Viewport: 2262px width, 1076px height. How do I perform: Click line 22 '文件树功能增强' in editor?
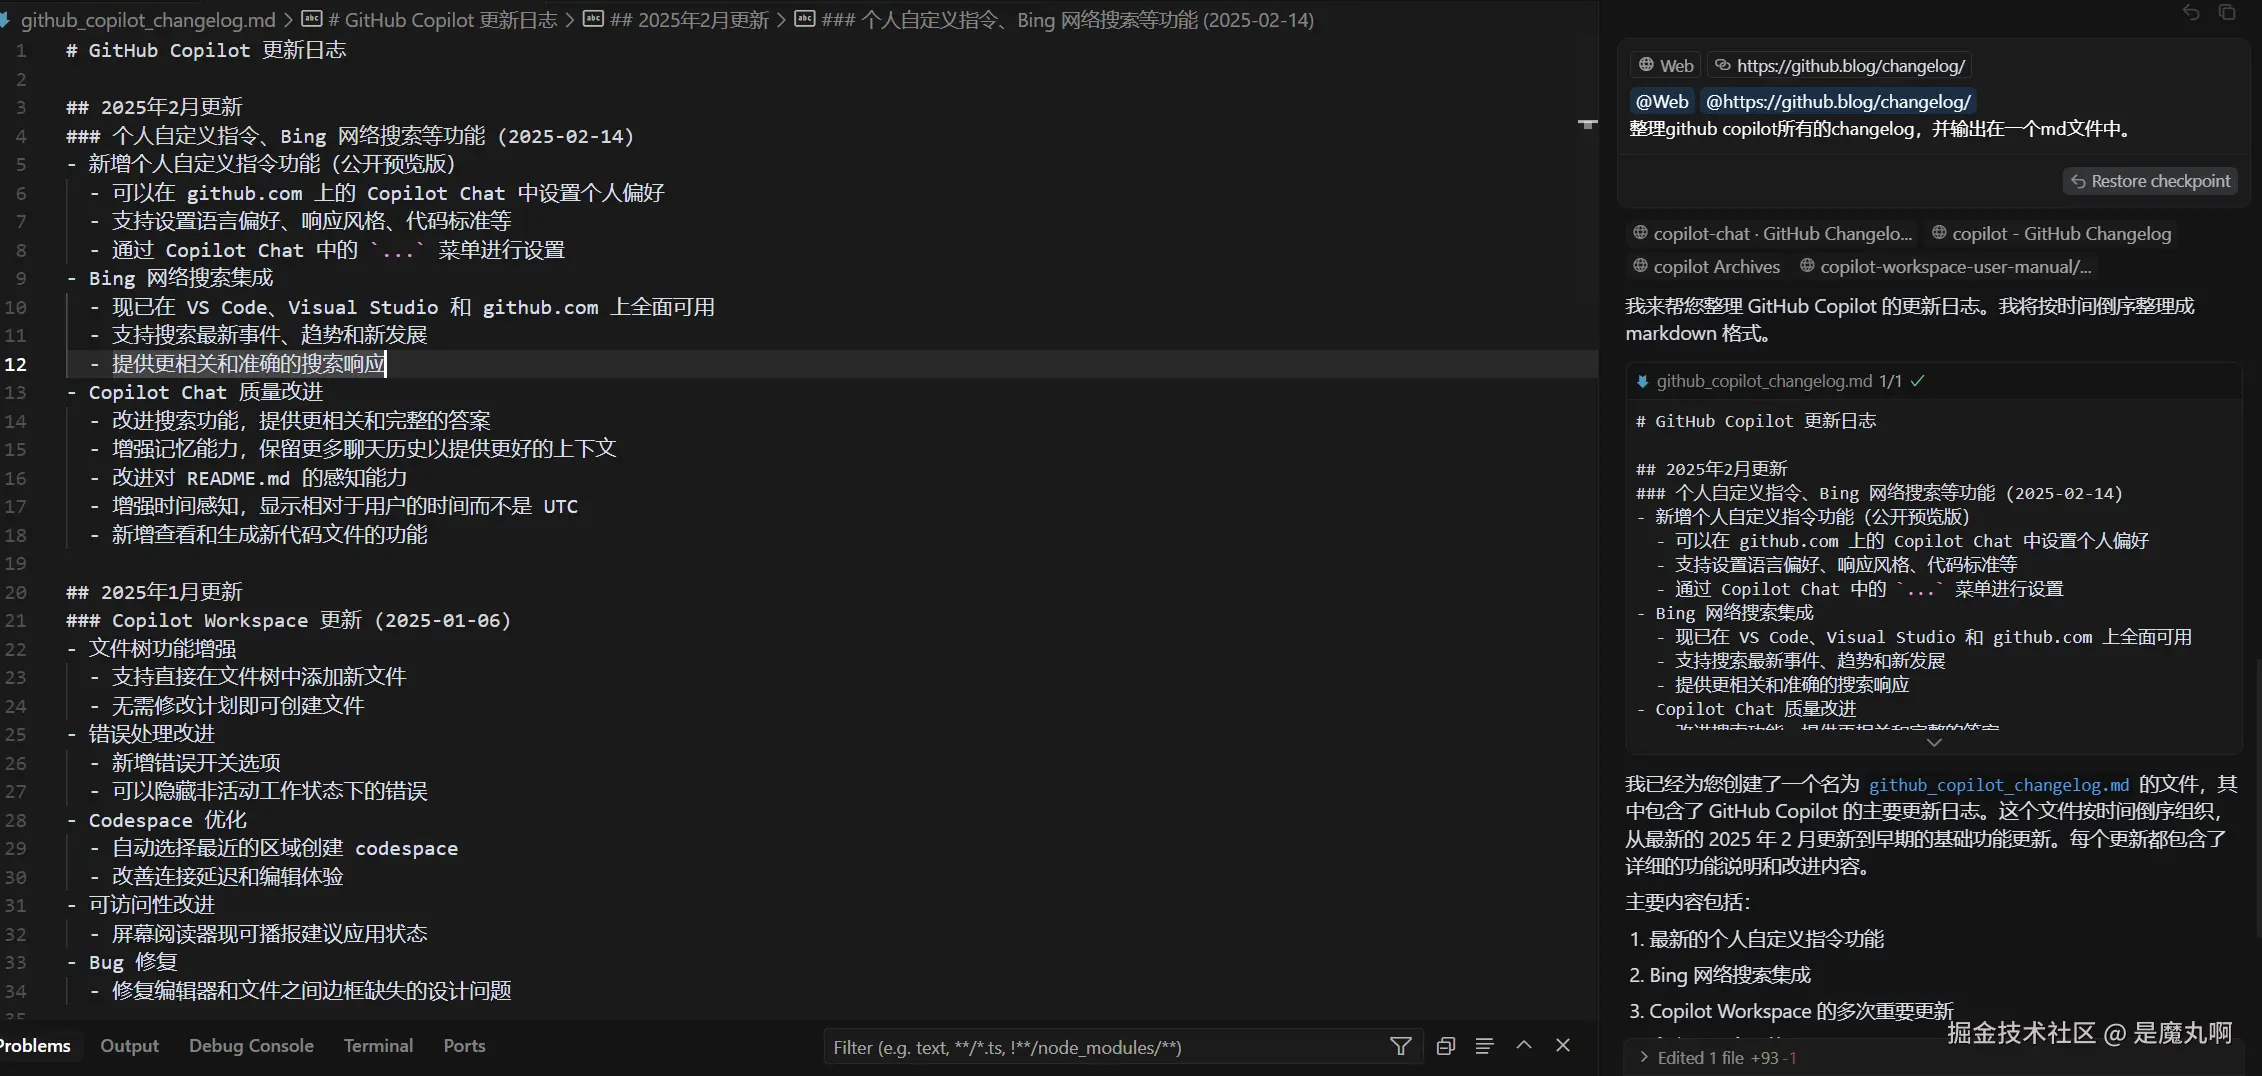point(162,649)
